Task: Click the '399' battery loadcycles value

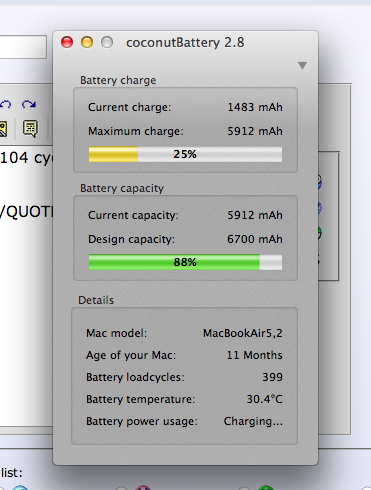Action: [273, 377]
